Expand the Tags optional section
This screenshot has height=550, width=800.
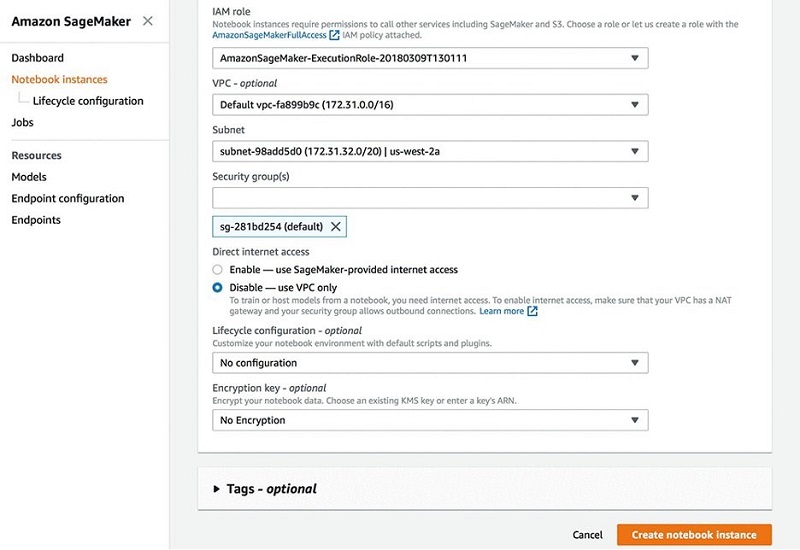(266, 489)
